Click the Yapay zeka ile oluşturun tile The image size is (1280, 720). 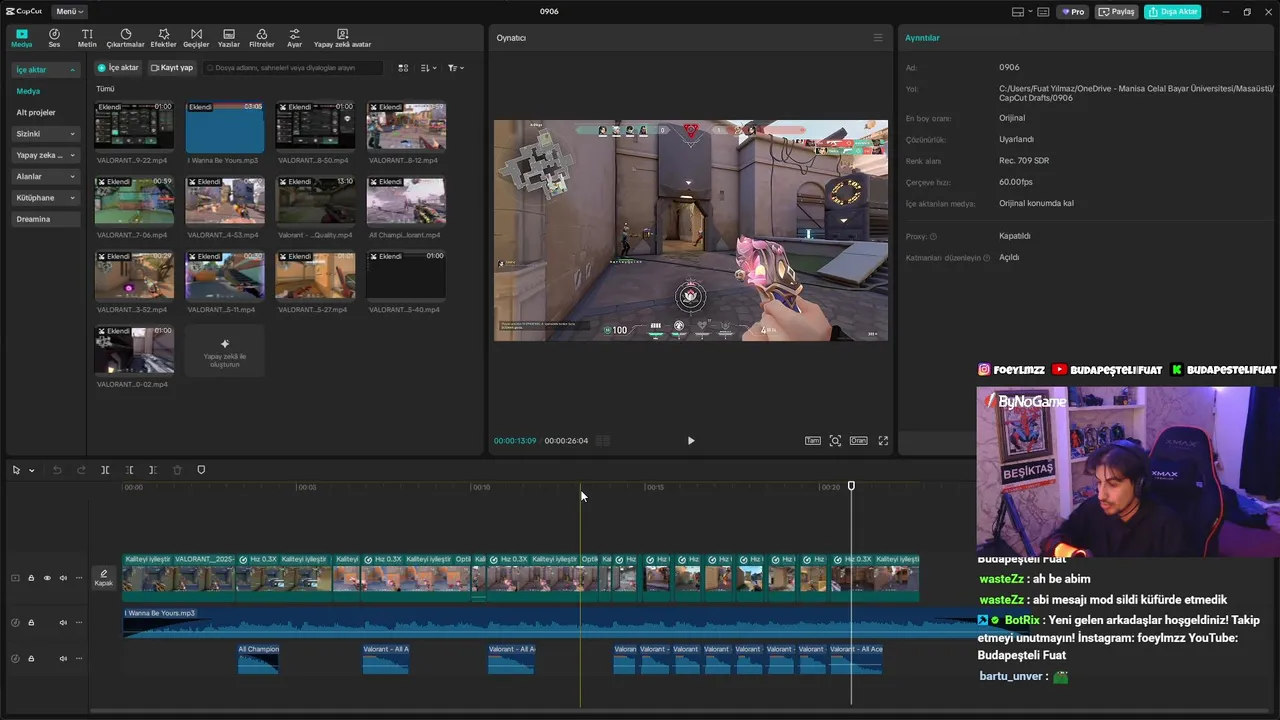tap(225, 350)
